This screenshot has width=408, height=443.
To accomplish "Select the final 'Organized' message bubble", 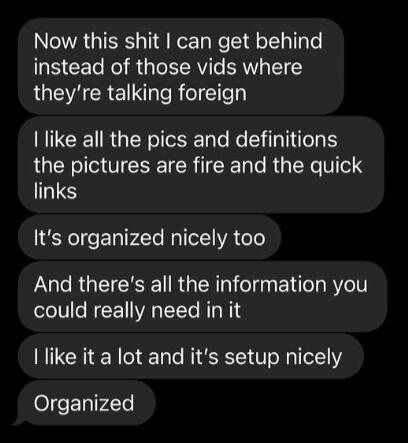I will coord(87,403).
